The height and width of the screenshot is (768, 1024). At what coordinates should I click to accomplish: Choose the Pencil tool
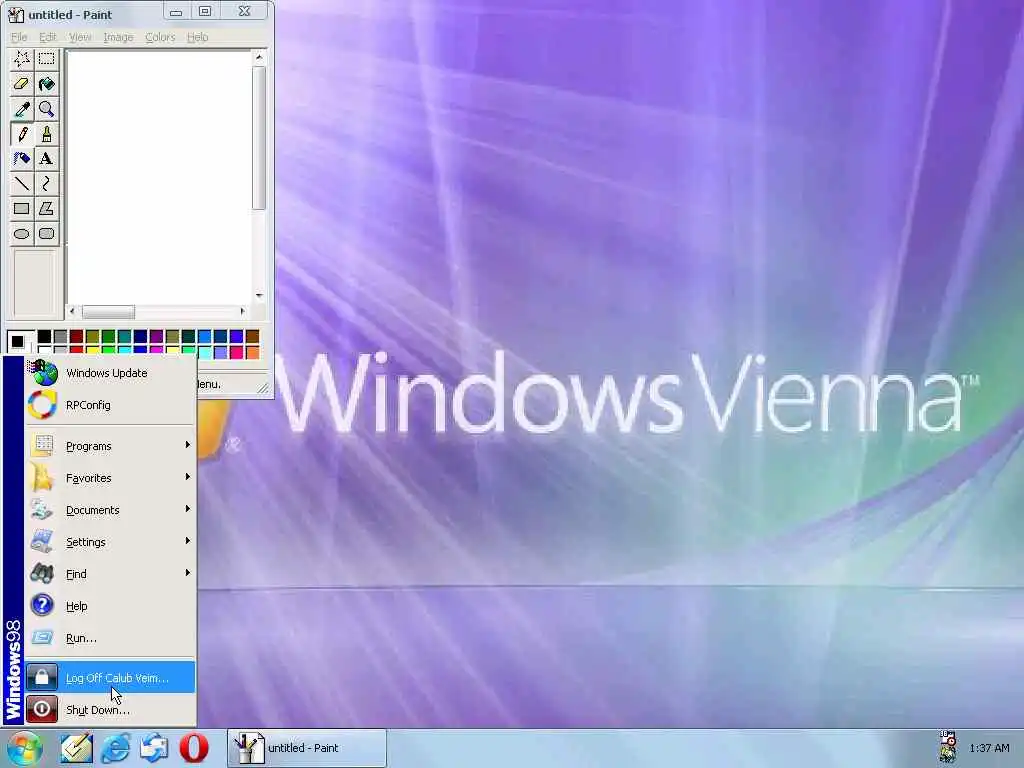click(22, 135)
